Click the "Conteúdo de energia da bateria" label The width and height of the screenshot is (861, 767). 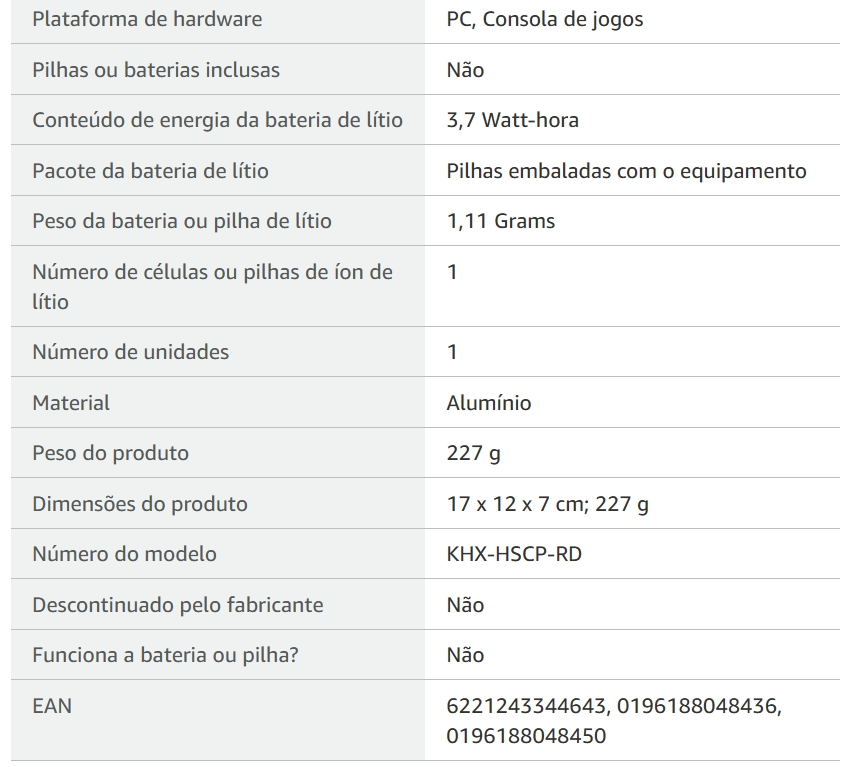pyautogui.click(x=217, y=120)
